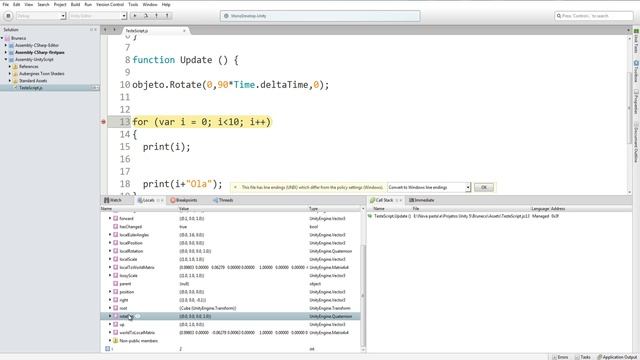Image resolution: width=640 pixels, height=360 pixels.
Task: Open the Edit menu
Action: tap(16, 4)
